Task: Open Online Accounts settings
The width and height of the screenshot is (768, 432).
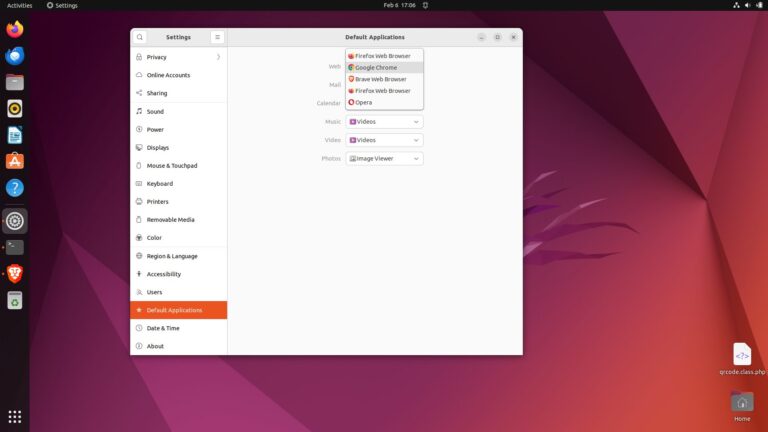Action: [179, 75]
